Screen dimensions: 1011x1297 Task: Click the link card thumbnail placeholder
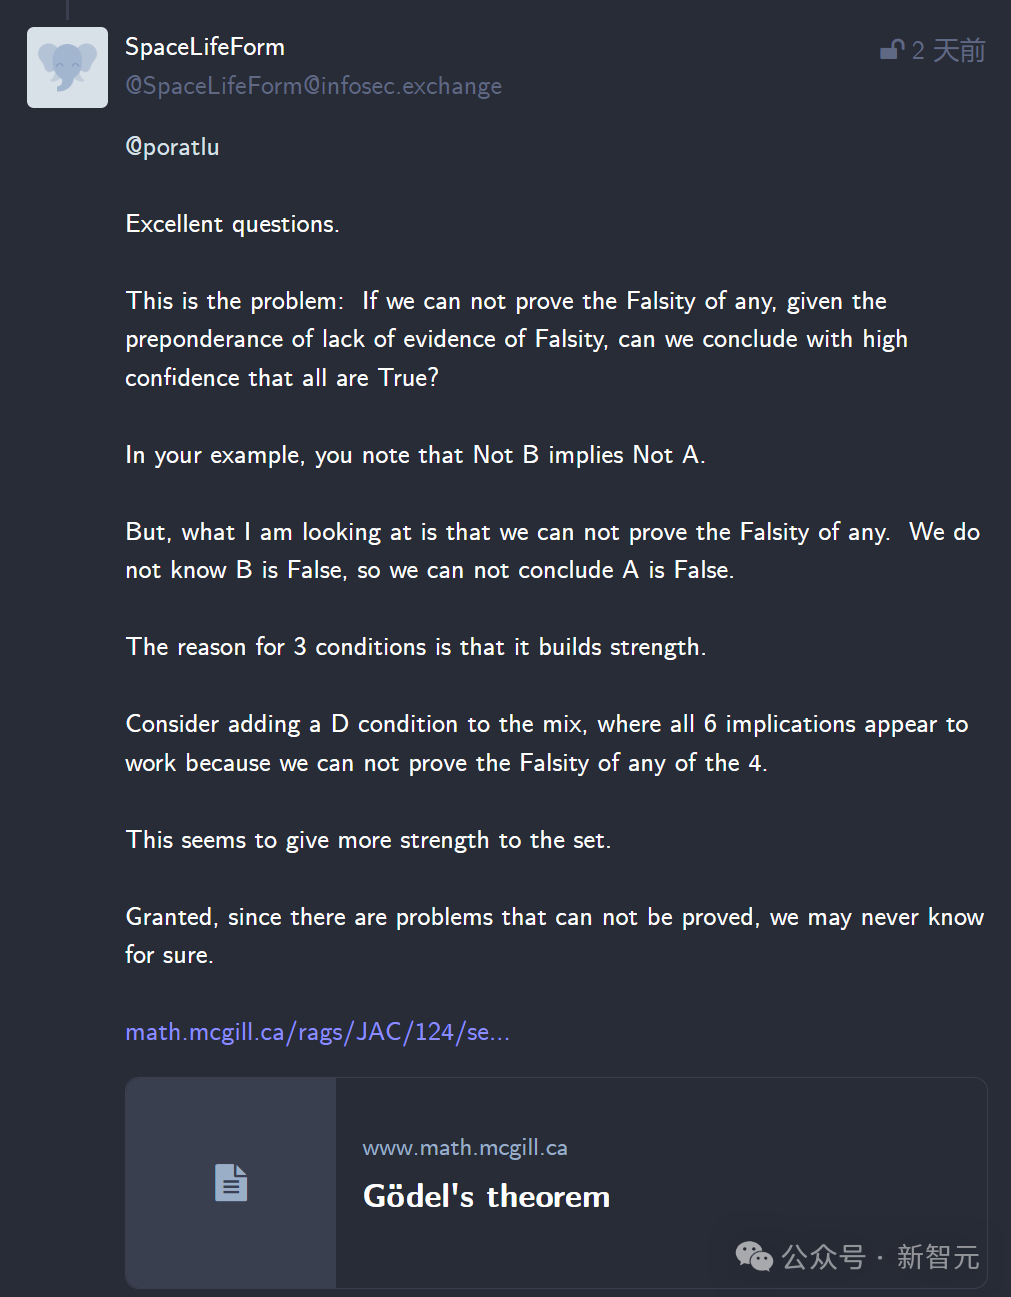click(x=231, y=1182)
